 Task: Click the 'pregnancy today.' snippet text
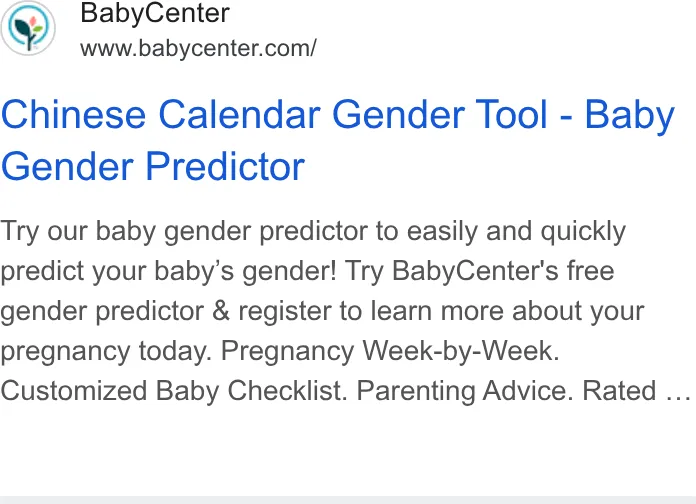pos(106,351)
